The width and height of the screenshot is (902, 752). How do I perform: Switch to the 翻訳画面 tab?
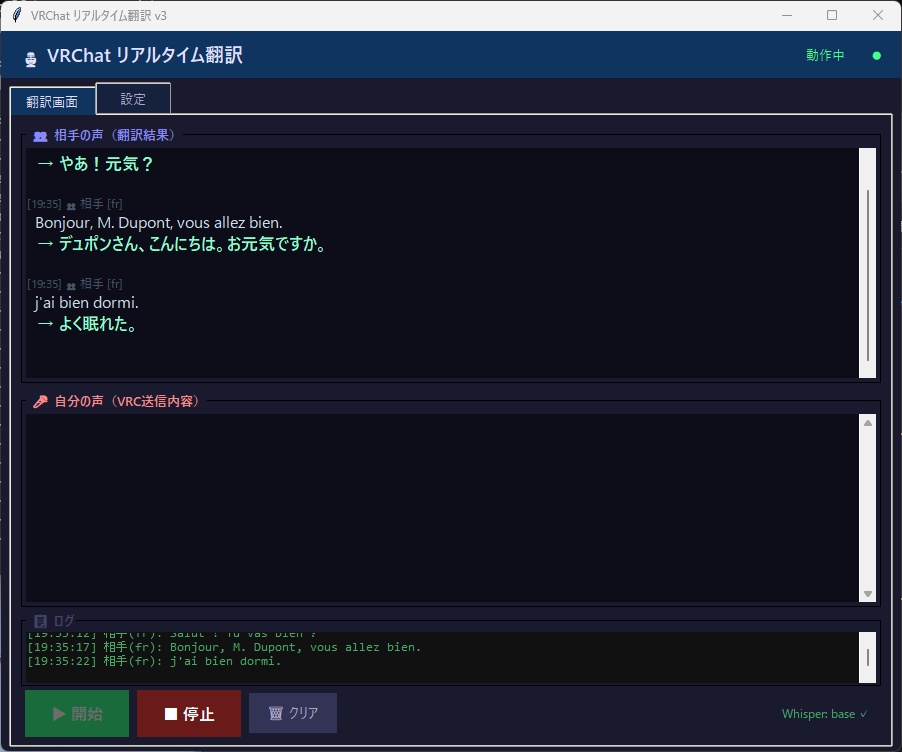(x=52, y=101)
